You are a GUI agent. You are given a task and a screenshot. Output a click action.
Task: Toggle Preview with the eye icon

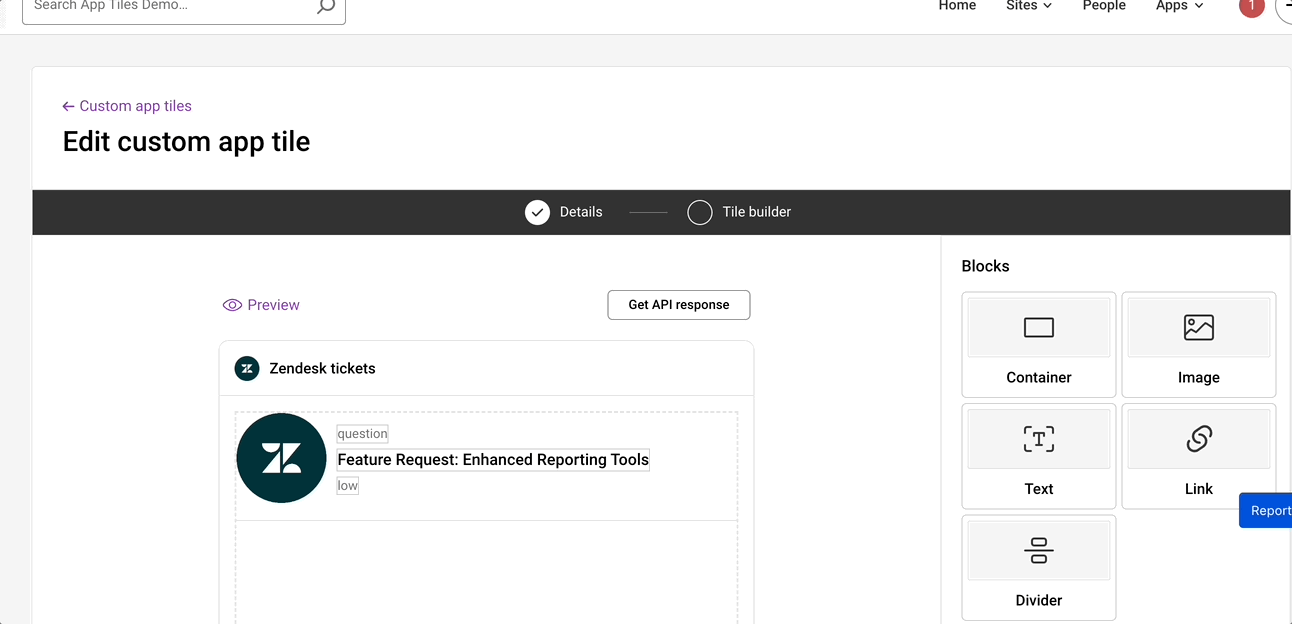pos(232,305)
